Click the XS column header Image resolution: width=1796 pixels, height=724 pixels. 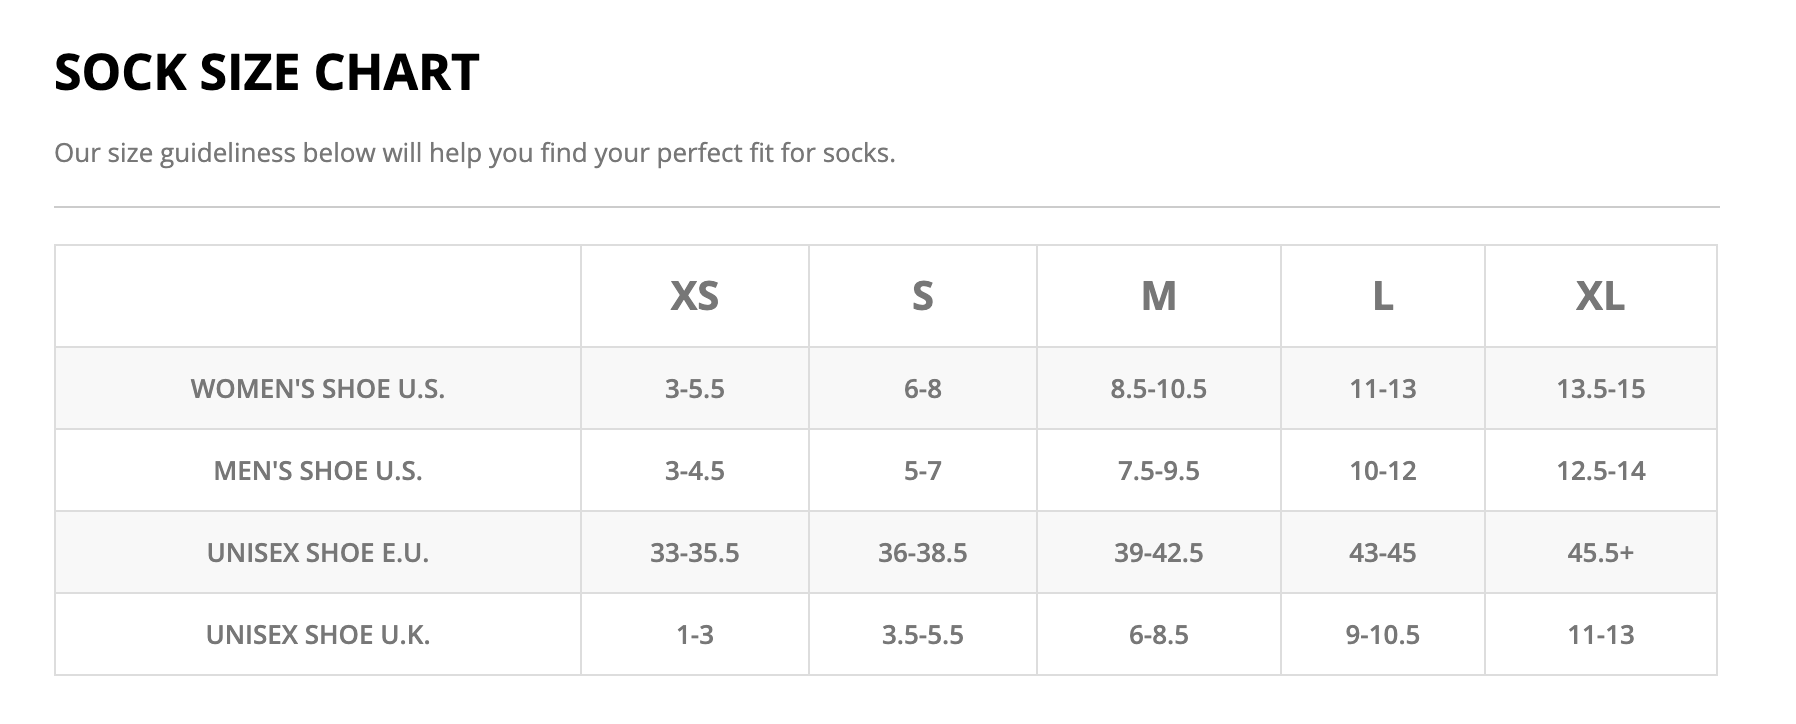pyautogui.click(x=694, y=296)
